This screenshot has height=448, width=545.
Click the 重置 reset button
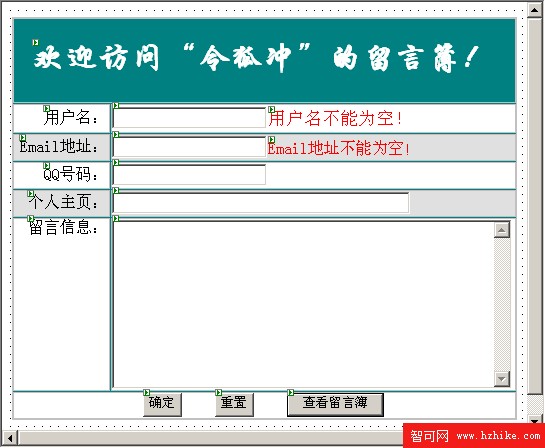point(234,404)
